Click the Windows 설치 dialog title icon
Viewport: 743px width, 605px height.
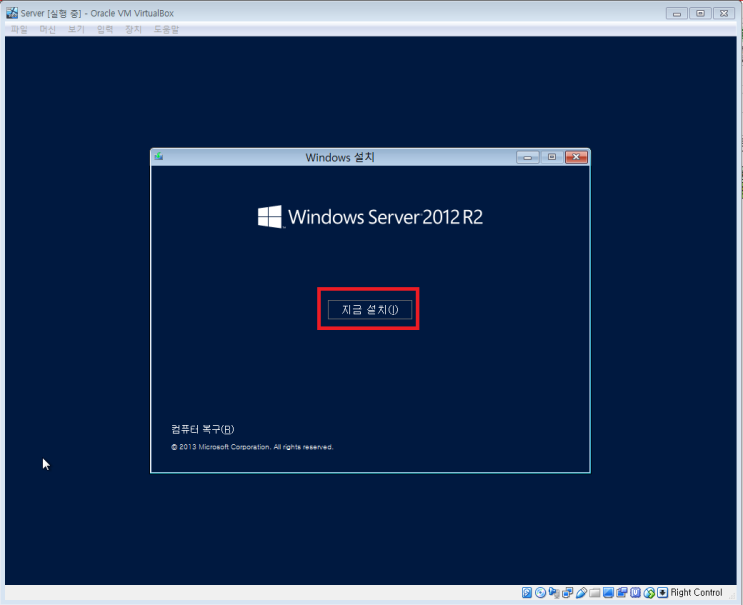coord(159,156)
